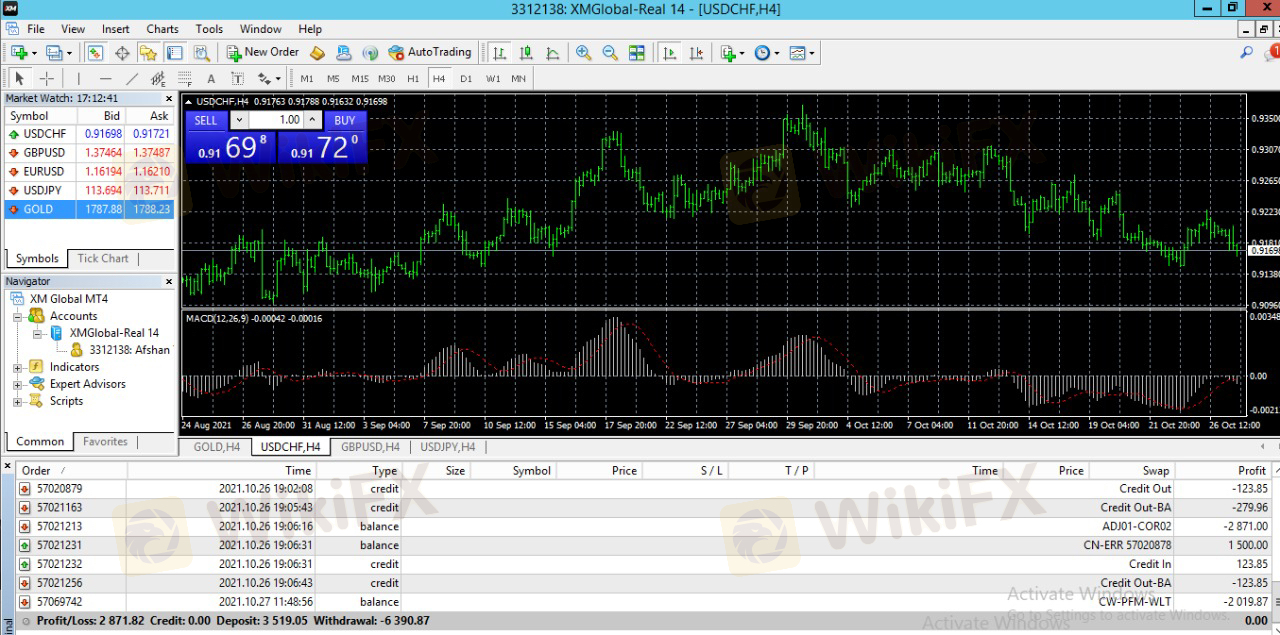Switch chart to line chart icon
Viewport: 1280px width, 635px height.
pyautogui.click(x=552, y=52)
